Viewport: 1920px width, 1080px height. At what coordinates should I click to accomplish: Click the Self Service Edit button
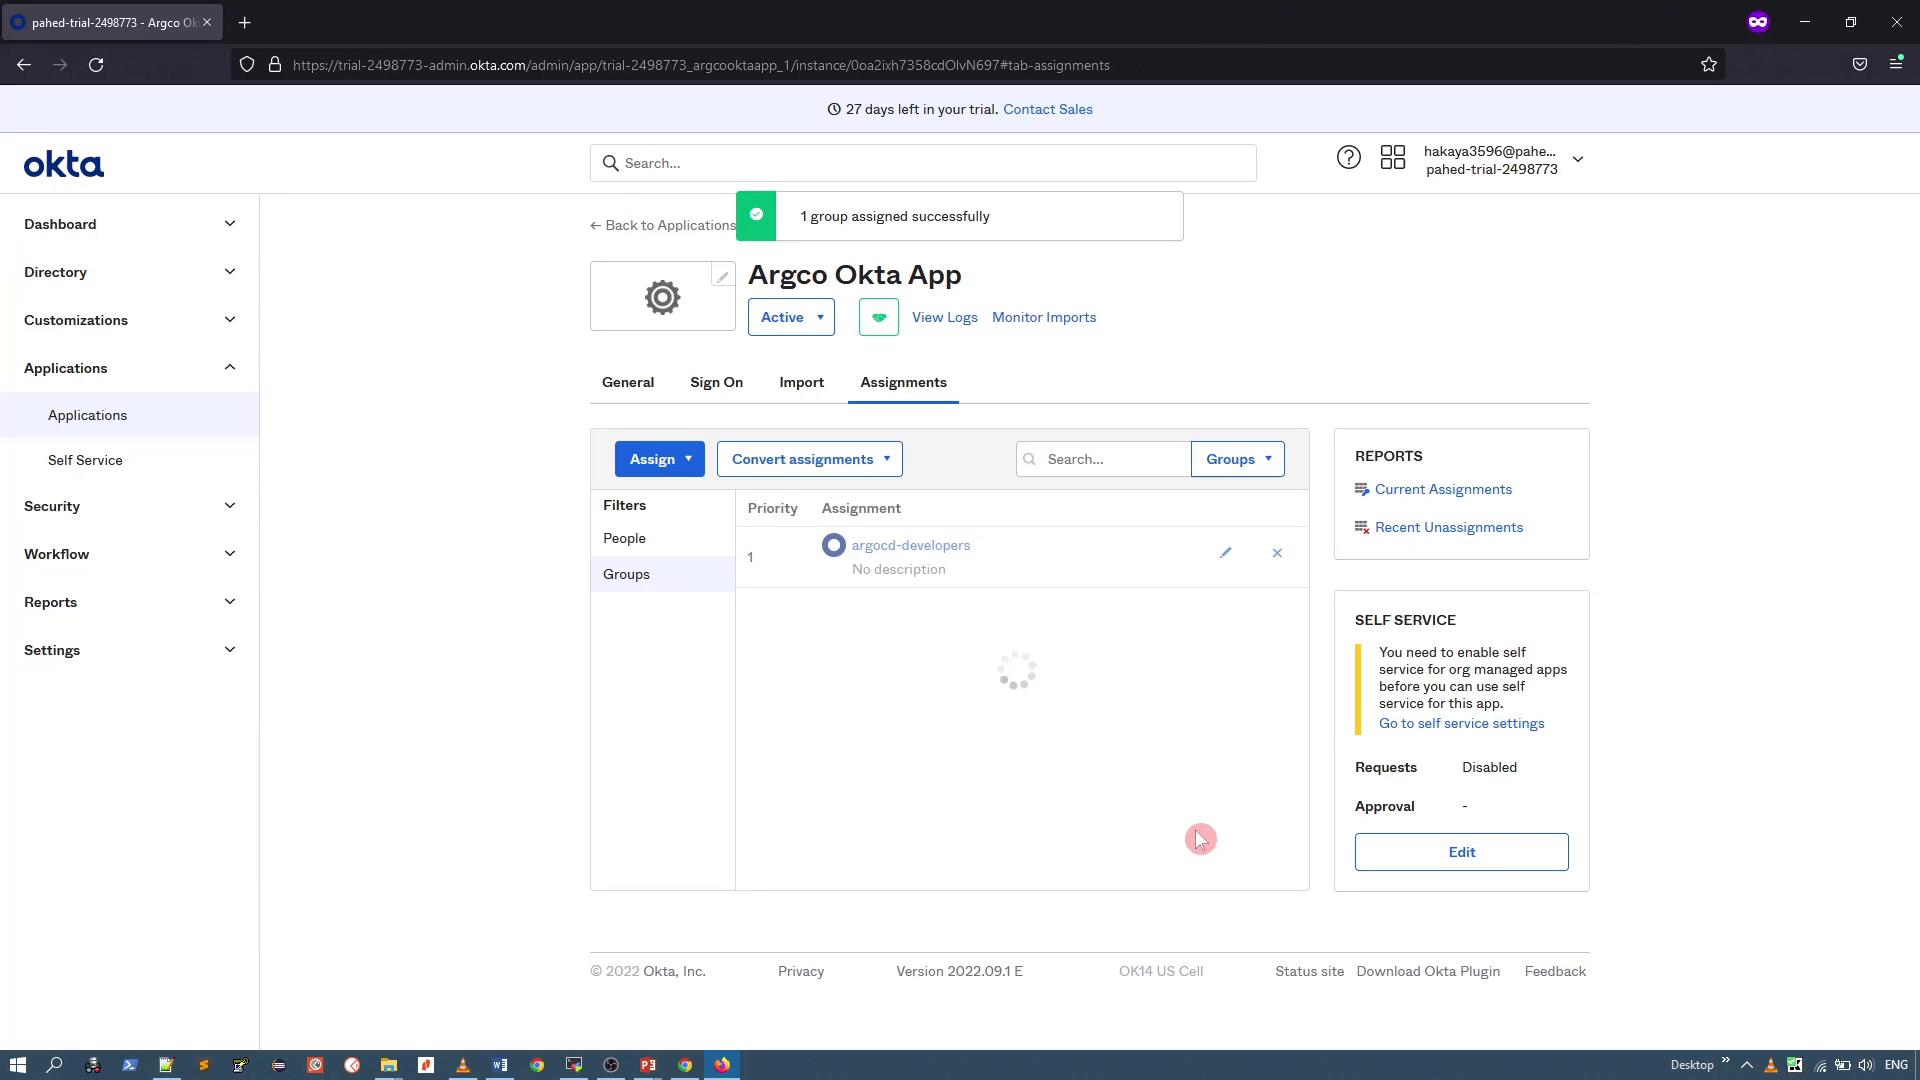point(1462,852)
